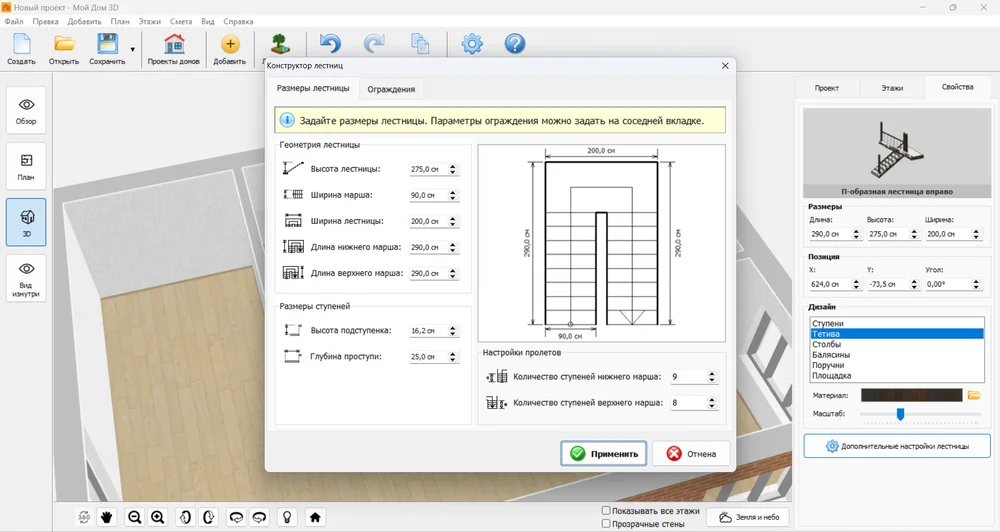Click the Земля и небо button
Image resolution: width=1000 pixels, height=532 pixels.
pyautogui.click(x=749, y=517)
